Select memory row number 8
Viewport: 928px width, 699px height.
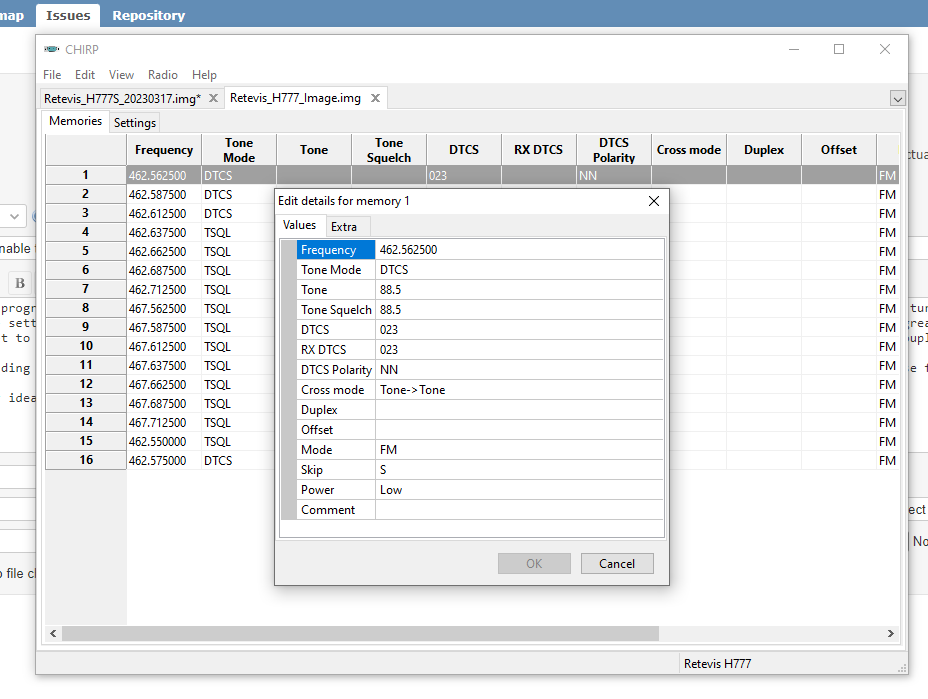(86, 308)
